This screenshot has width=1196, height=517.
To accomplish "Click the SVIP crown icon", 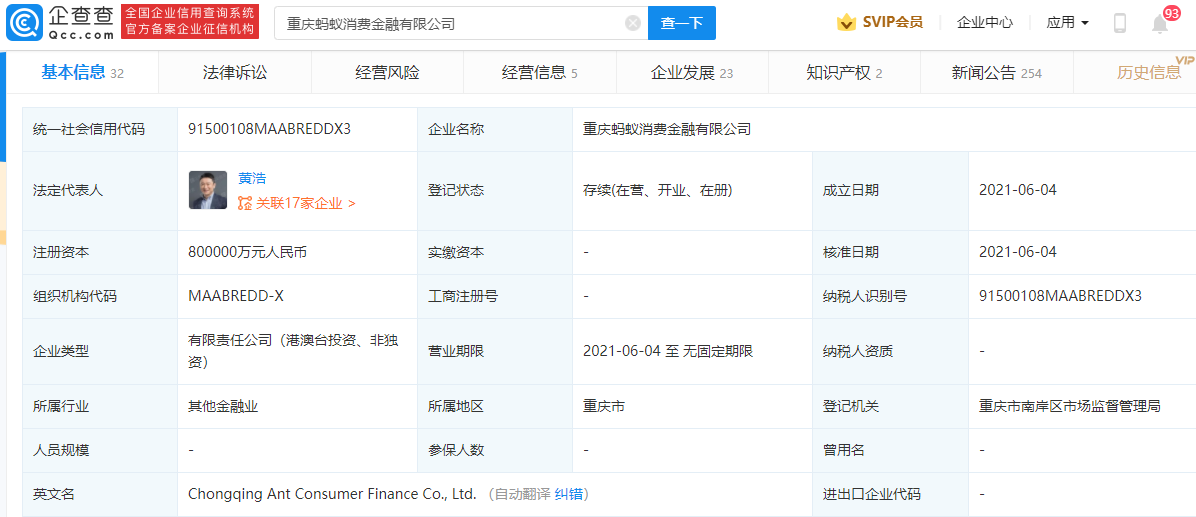I will click(846, 23).
